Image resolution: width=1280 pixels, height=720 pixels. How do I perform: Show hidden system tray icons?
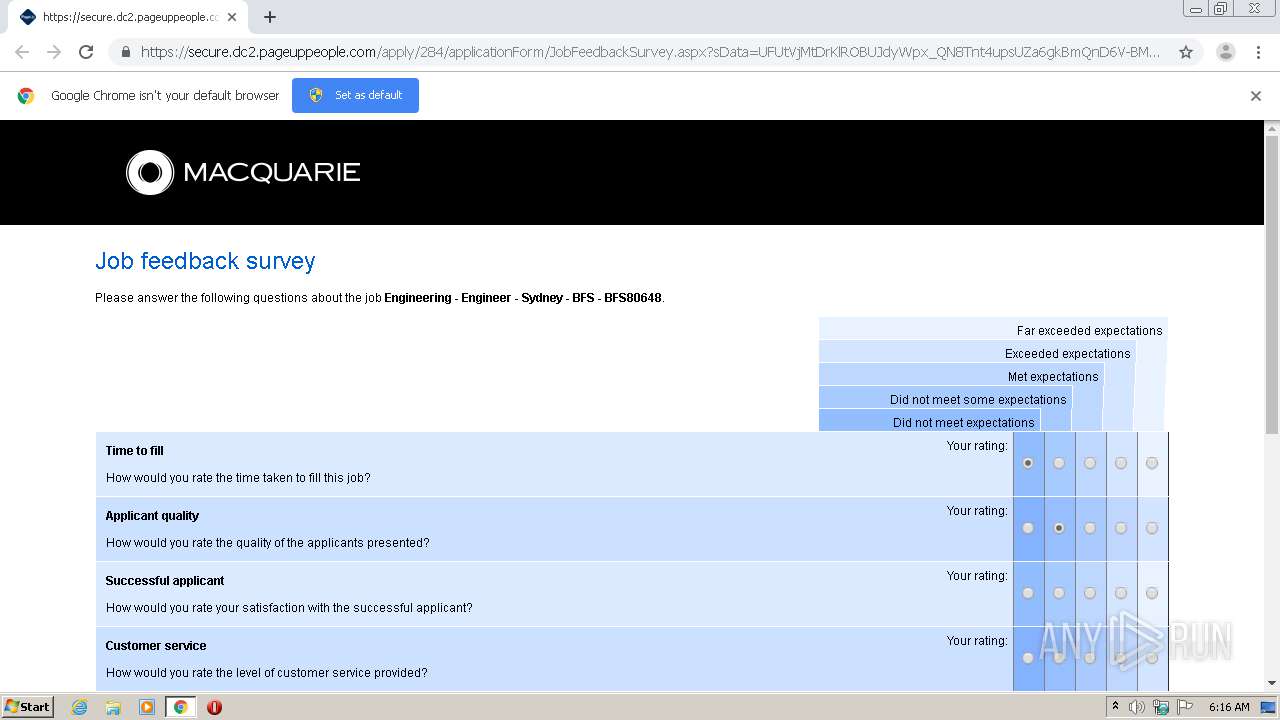1115,707
